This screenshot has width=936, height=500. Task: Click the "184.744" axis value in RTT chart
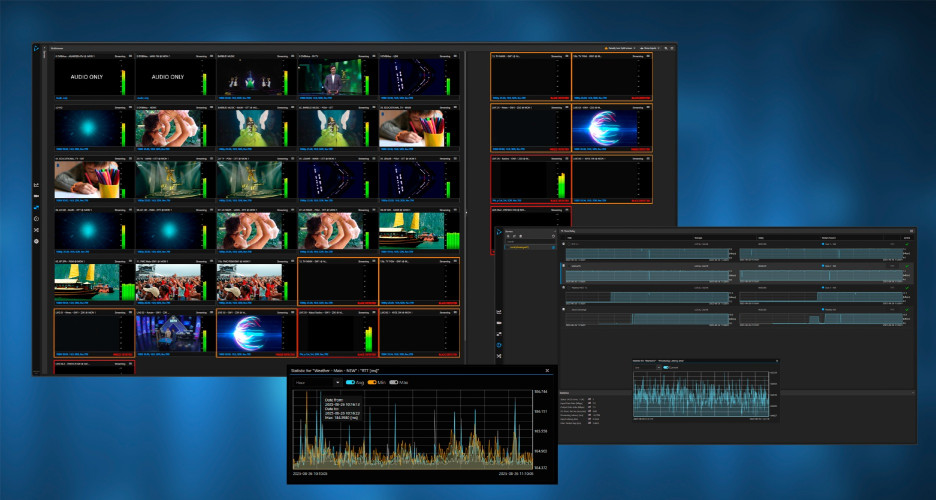541,392
